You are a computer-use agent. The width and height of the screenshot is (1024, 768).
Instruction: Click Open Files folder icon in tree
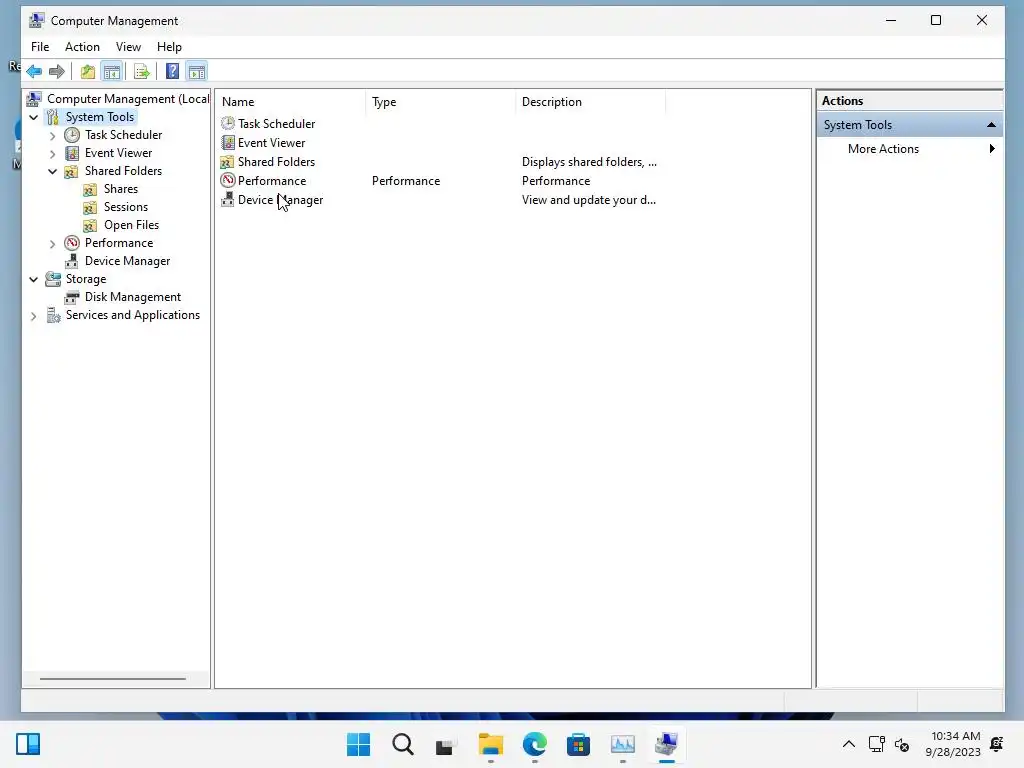coord(90,225)
